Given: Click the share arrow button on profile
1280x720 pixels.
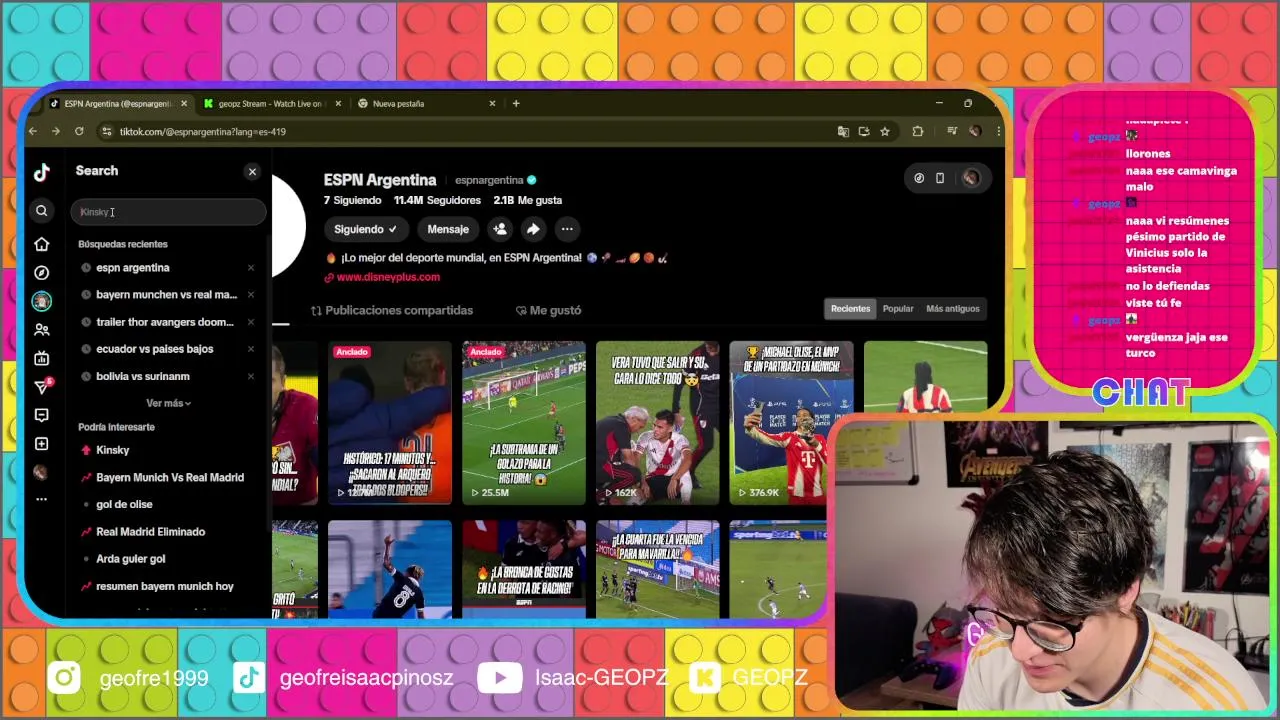Looking at the screenshot, I should (x=533, y=229).
